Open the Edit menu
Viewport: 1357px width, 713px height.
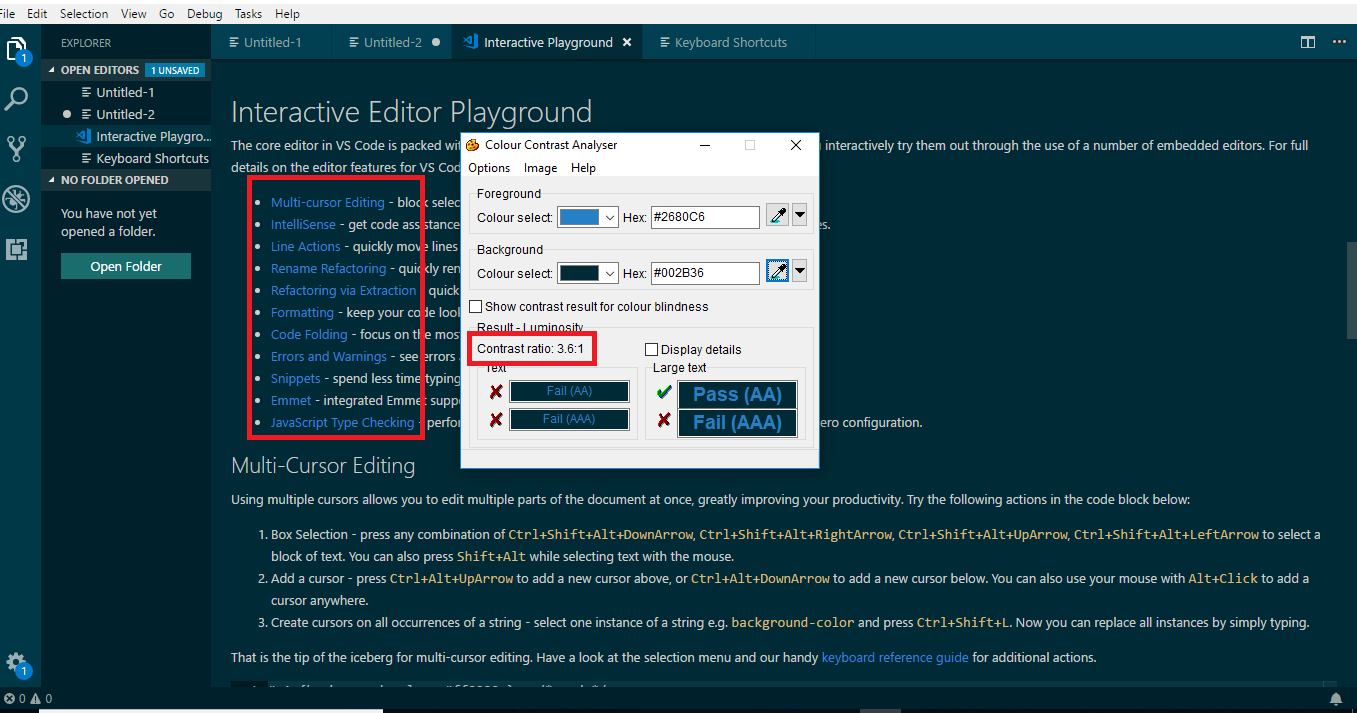37,14
